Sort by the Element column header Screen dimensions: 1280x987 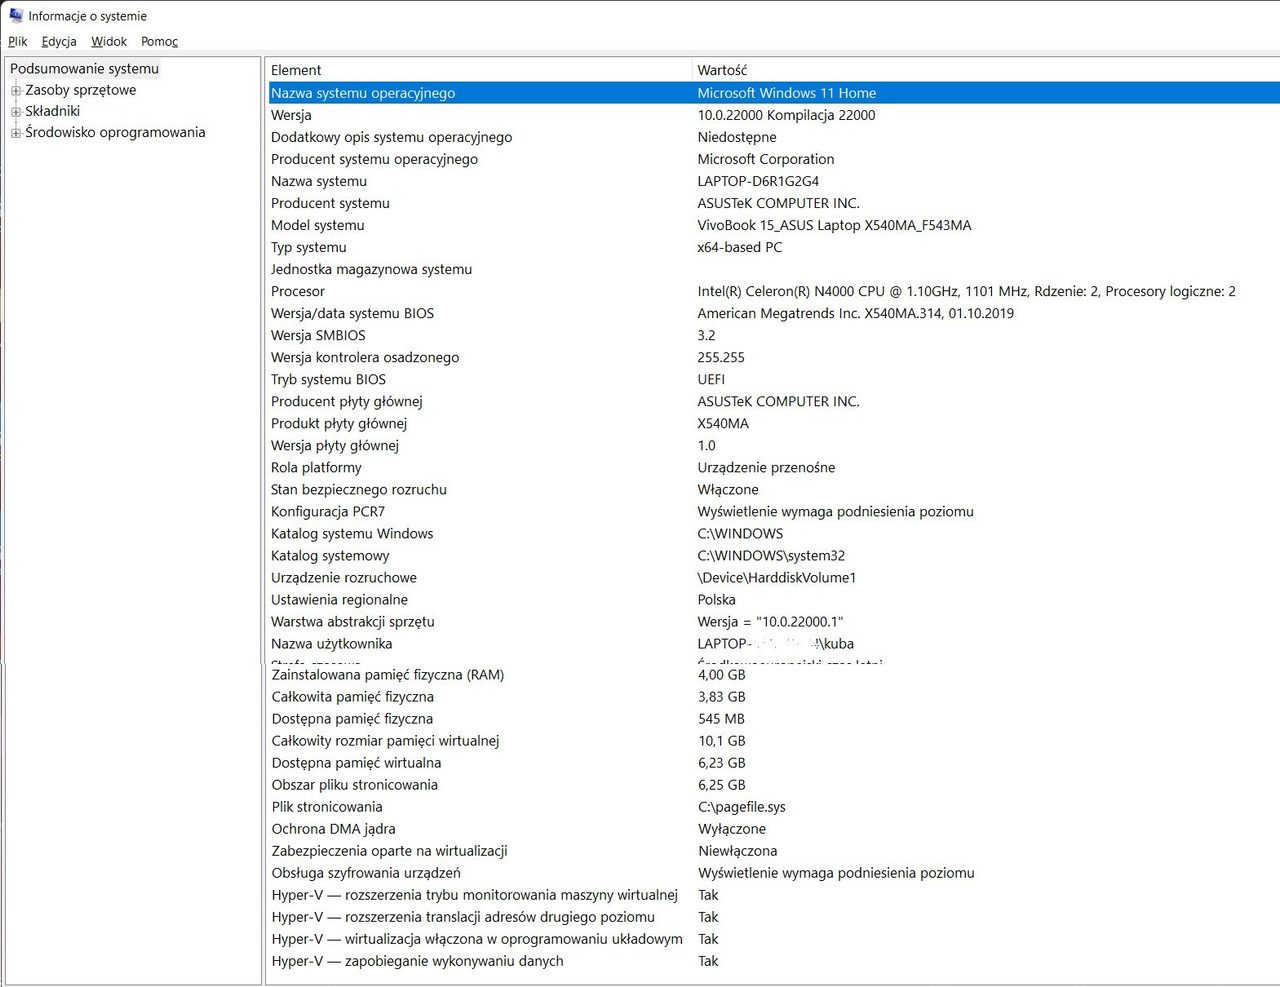pyautogui.click(x=479, y=70)
